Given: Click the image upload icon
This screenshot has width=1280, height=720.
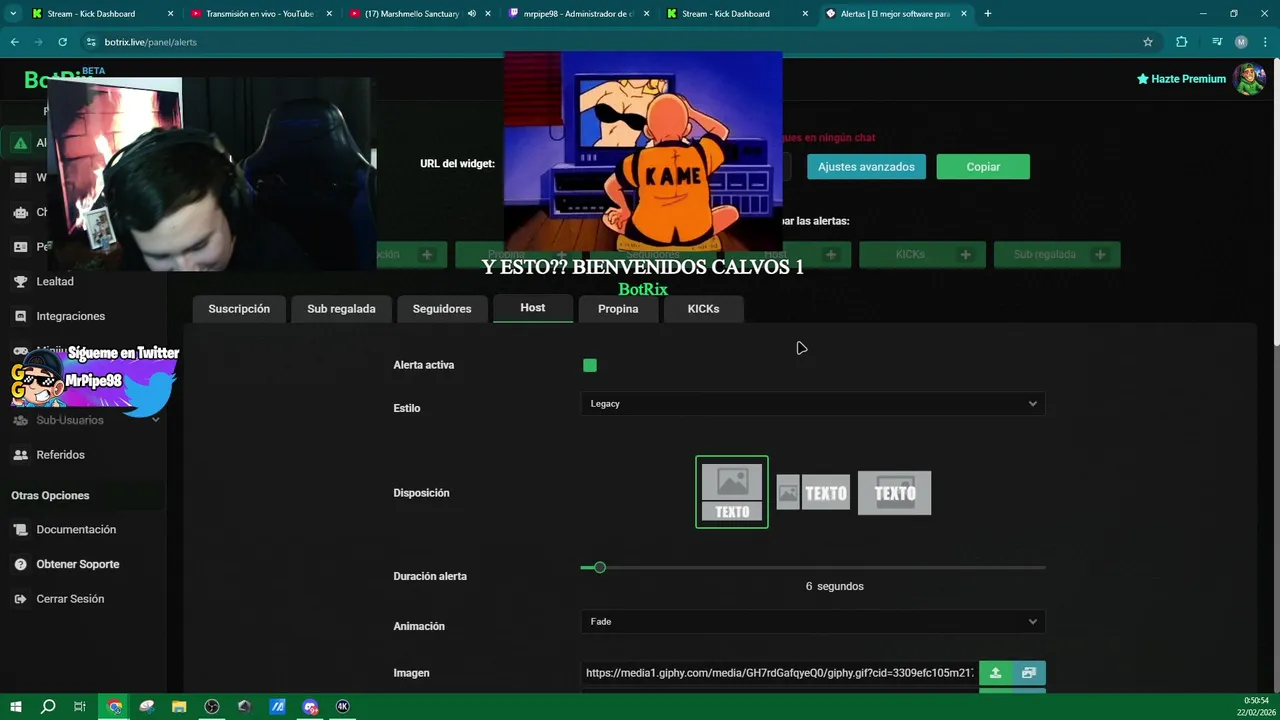Looking at the screenshot, I should coord(995,673).
